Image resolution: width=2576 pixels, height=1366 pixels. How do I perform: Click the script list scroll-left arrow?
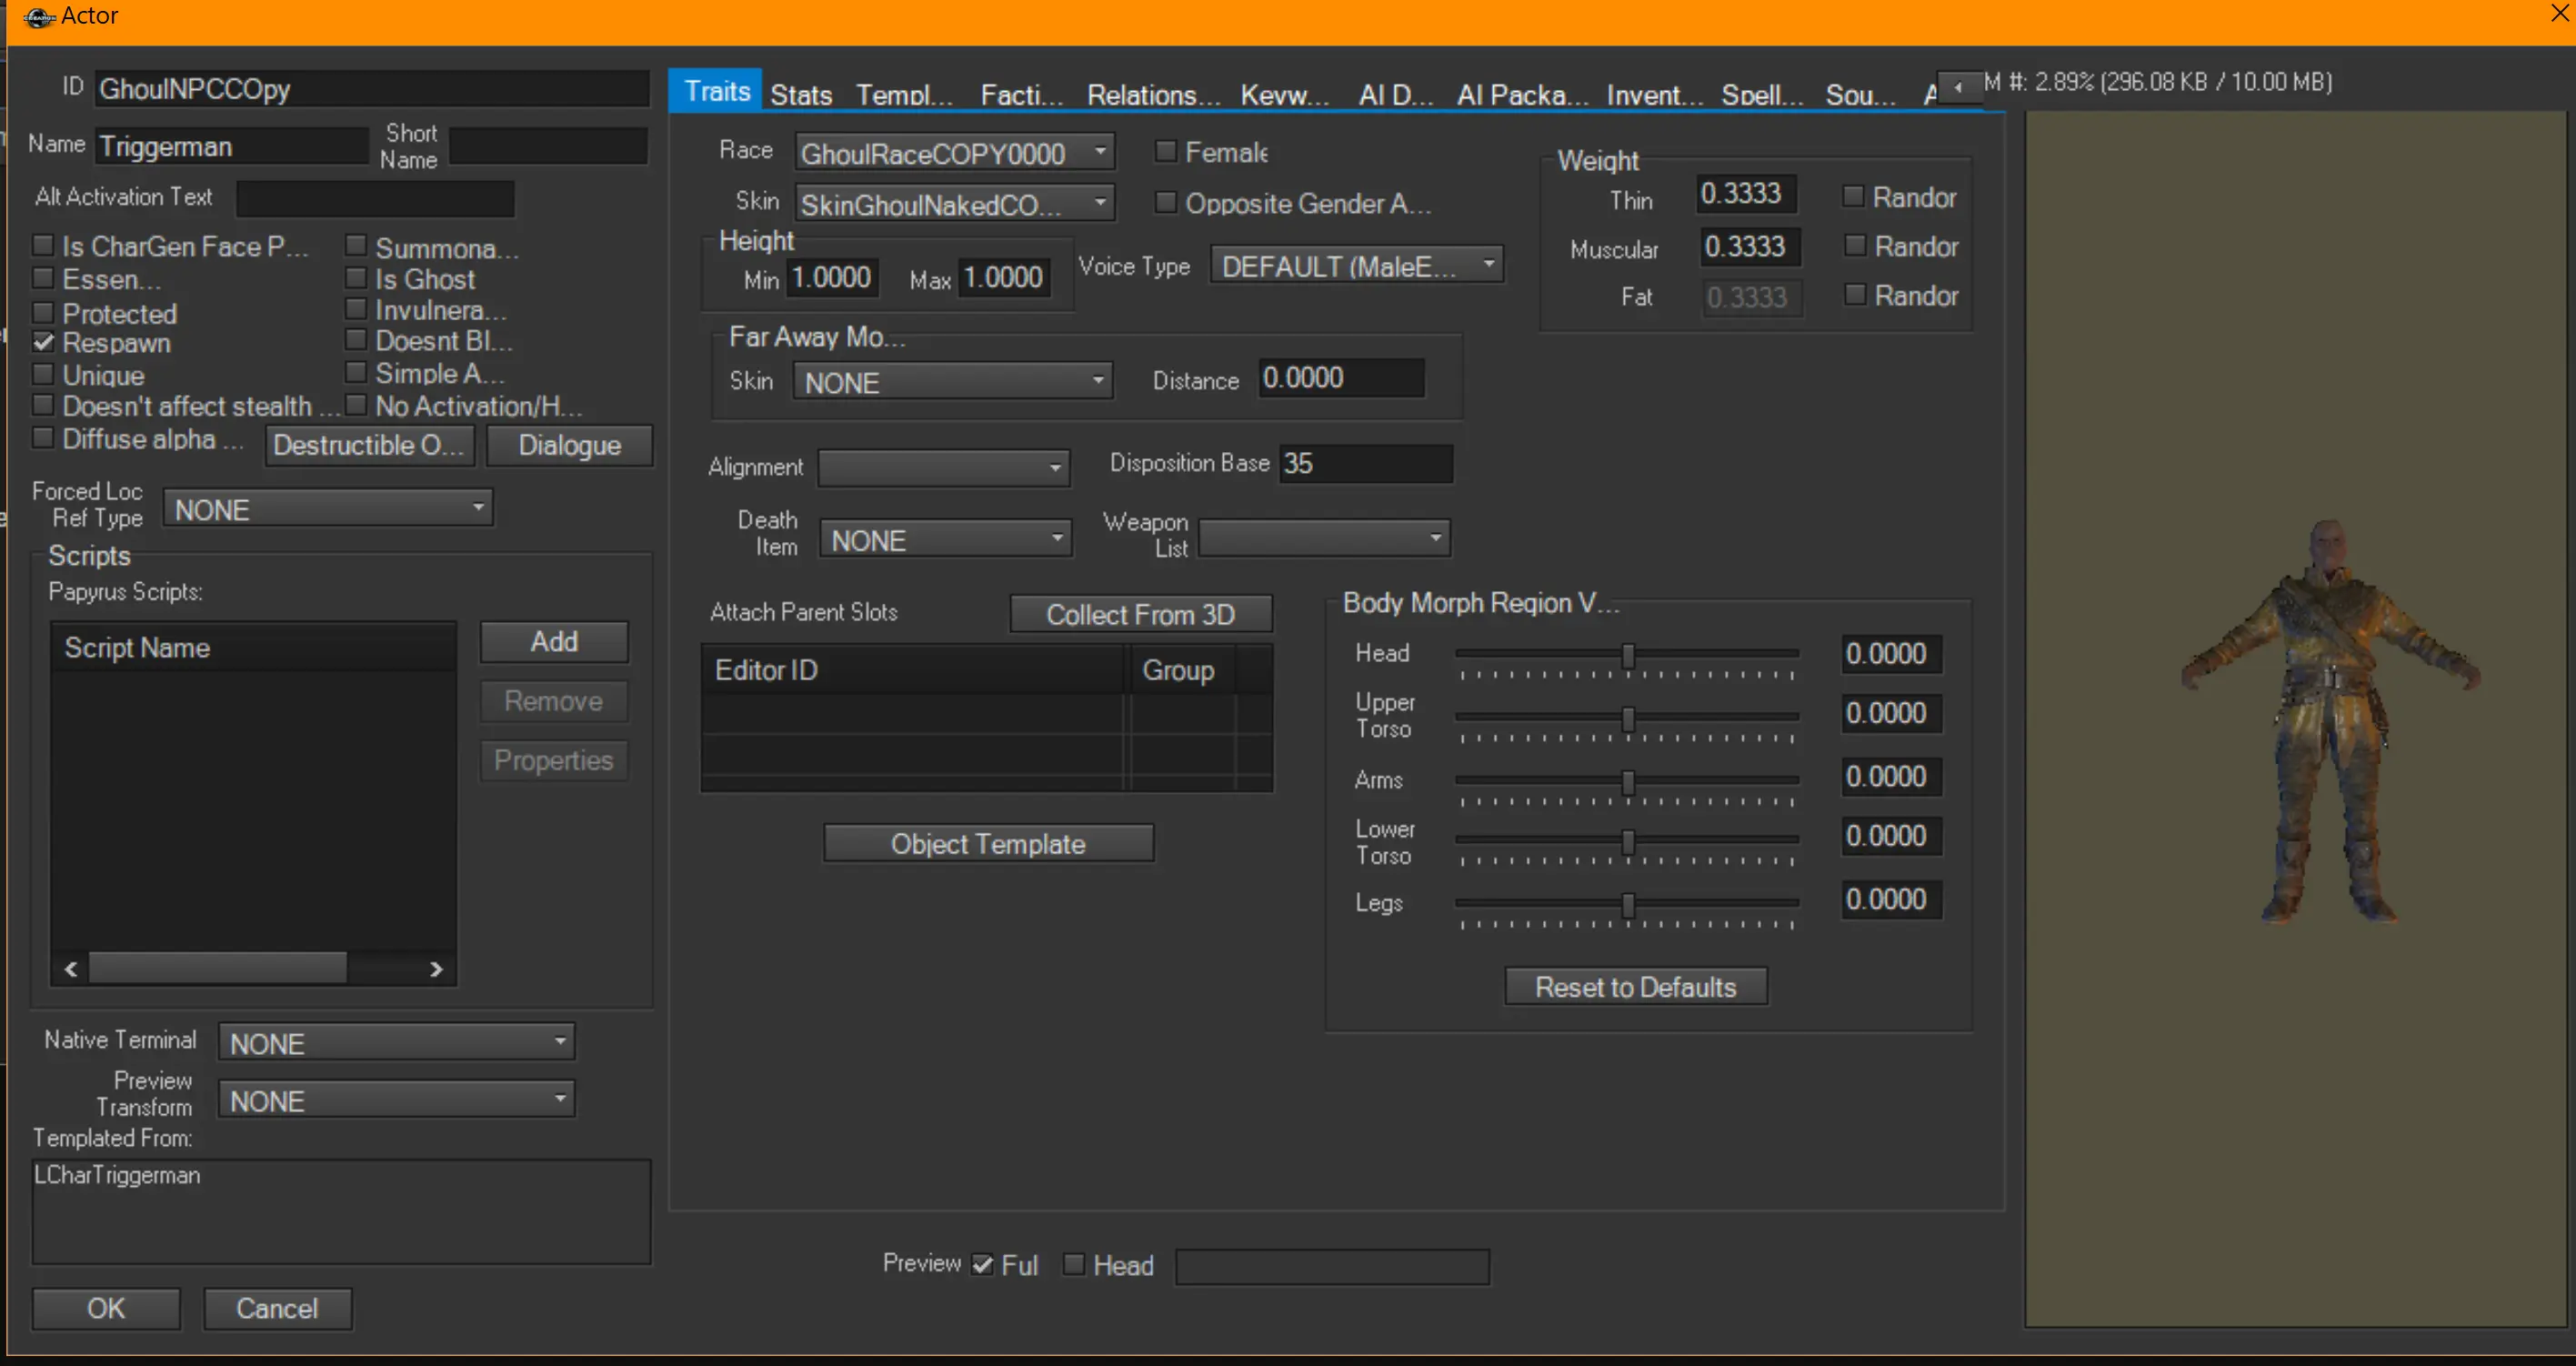[x=71, y=969]
